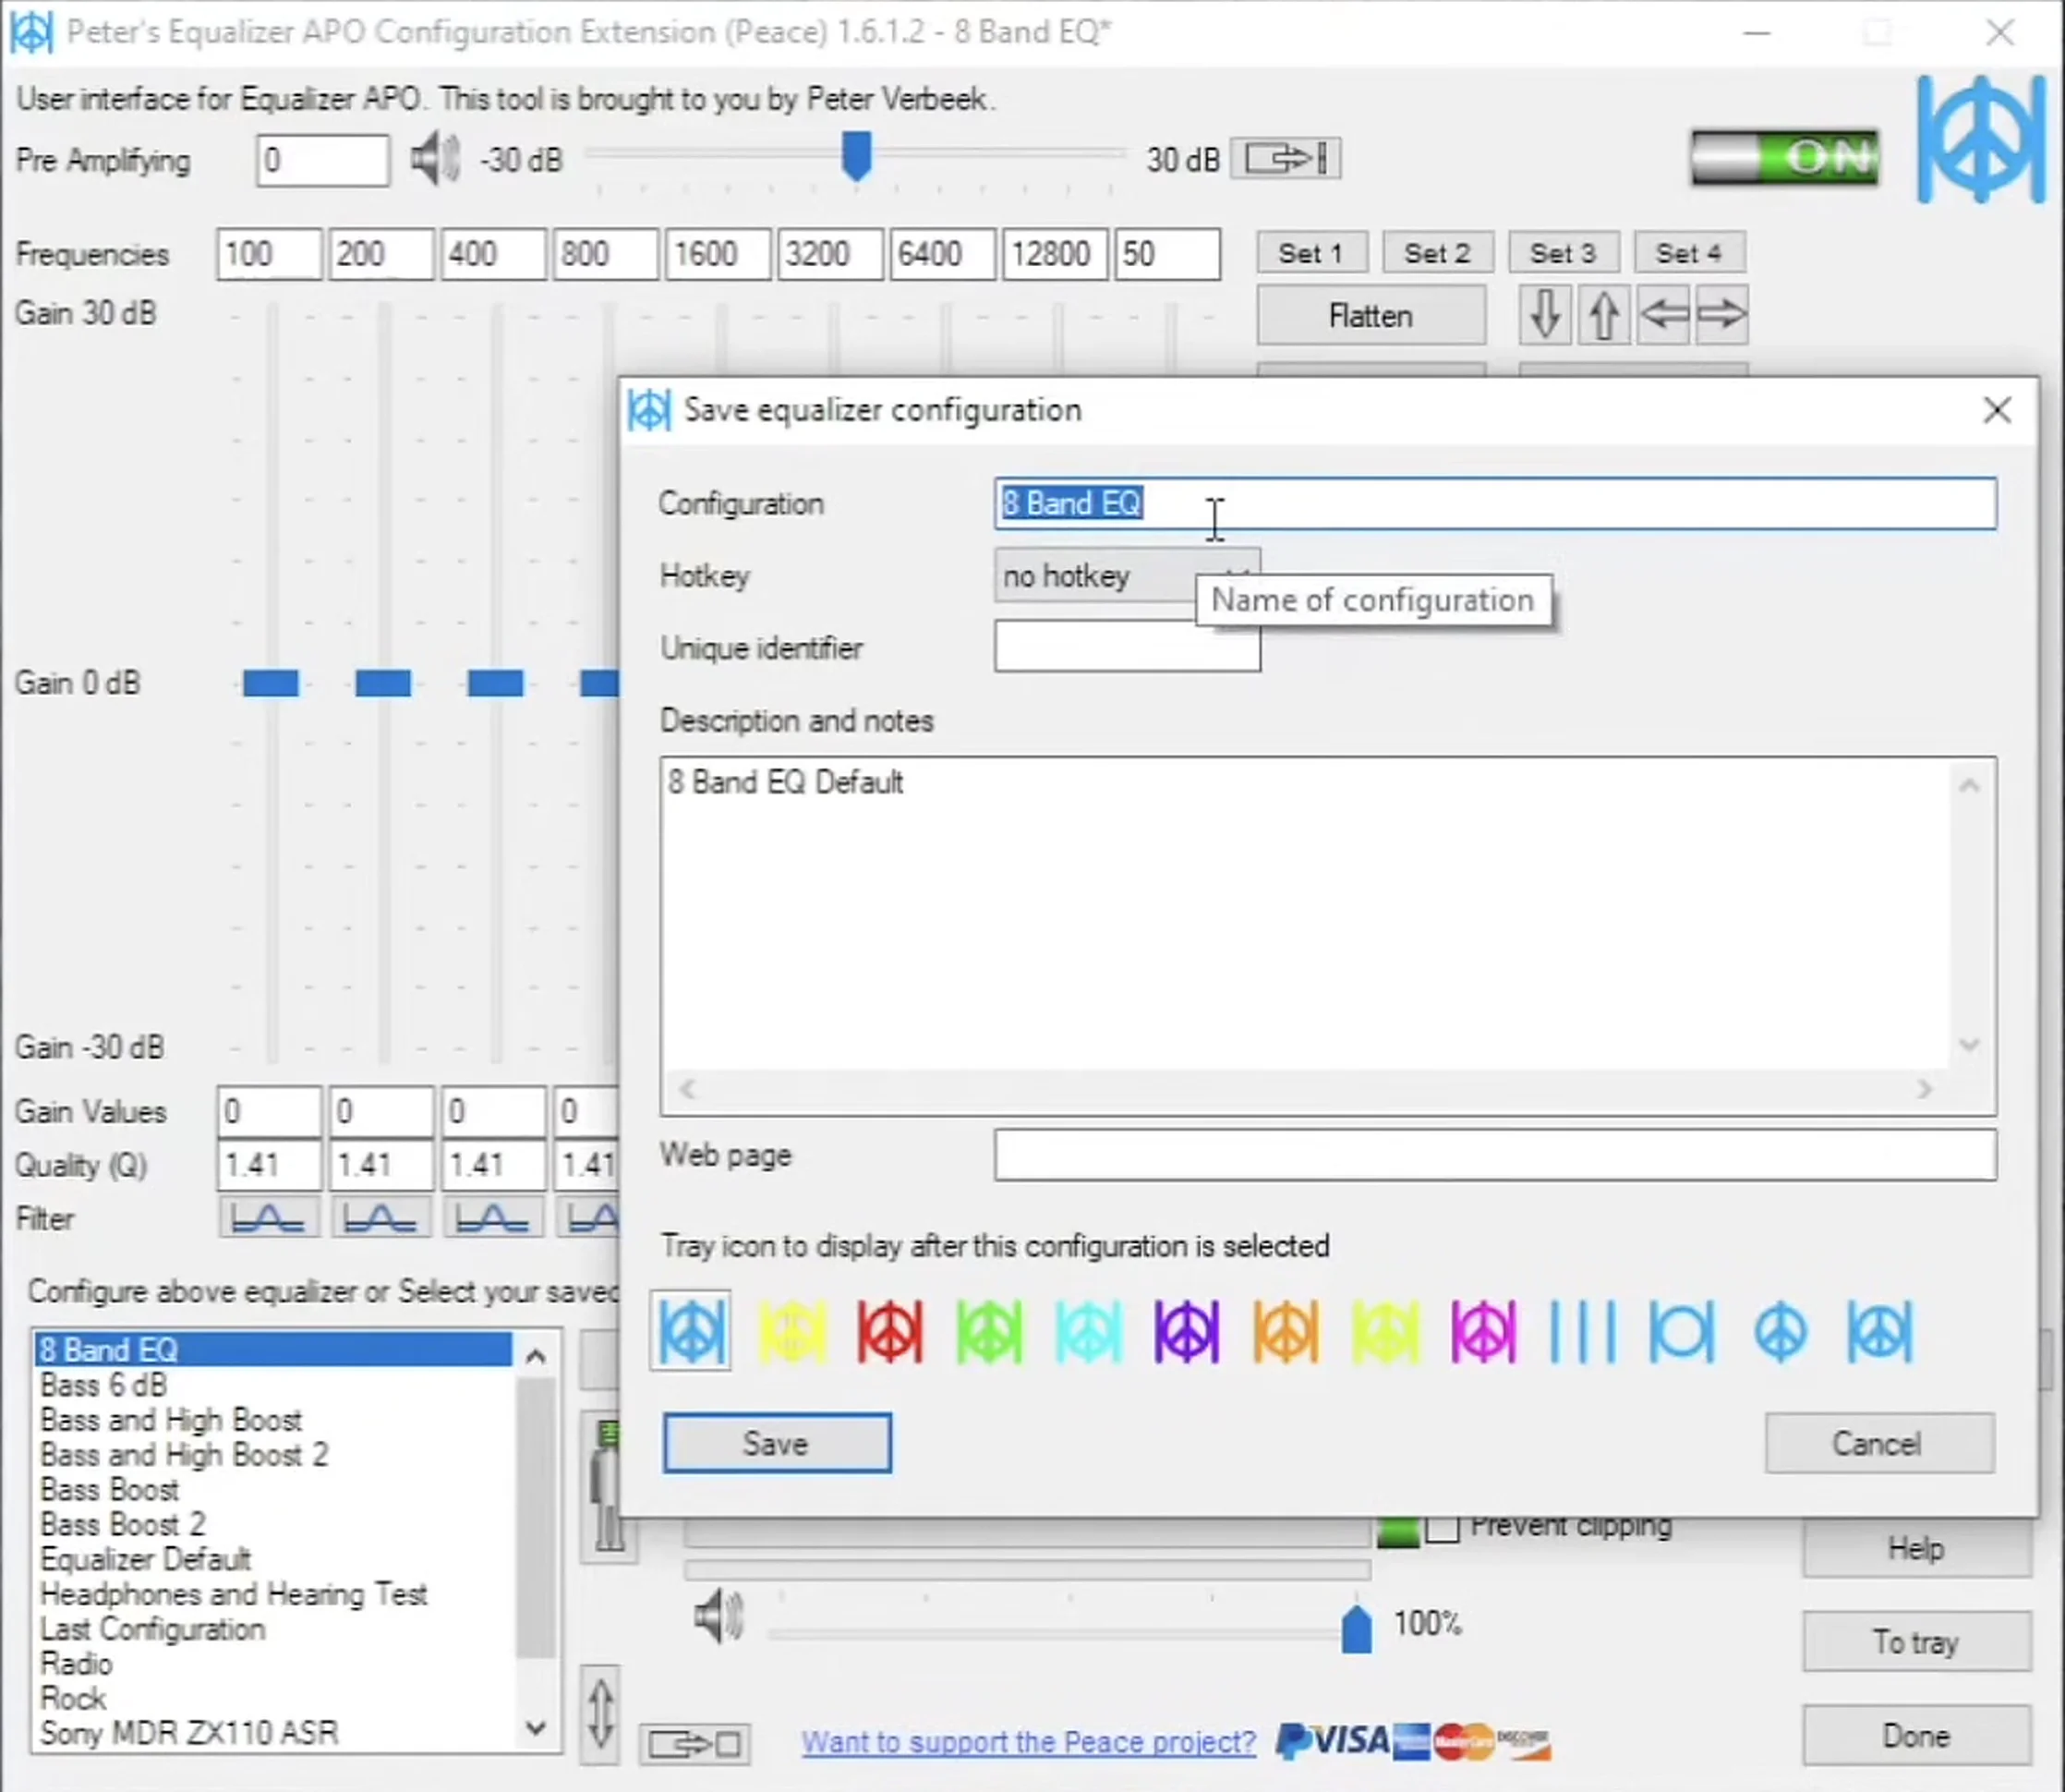
Task: Click the shift frequencies right arrow
Action: pos(1721,315)
